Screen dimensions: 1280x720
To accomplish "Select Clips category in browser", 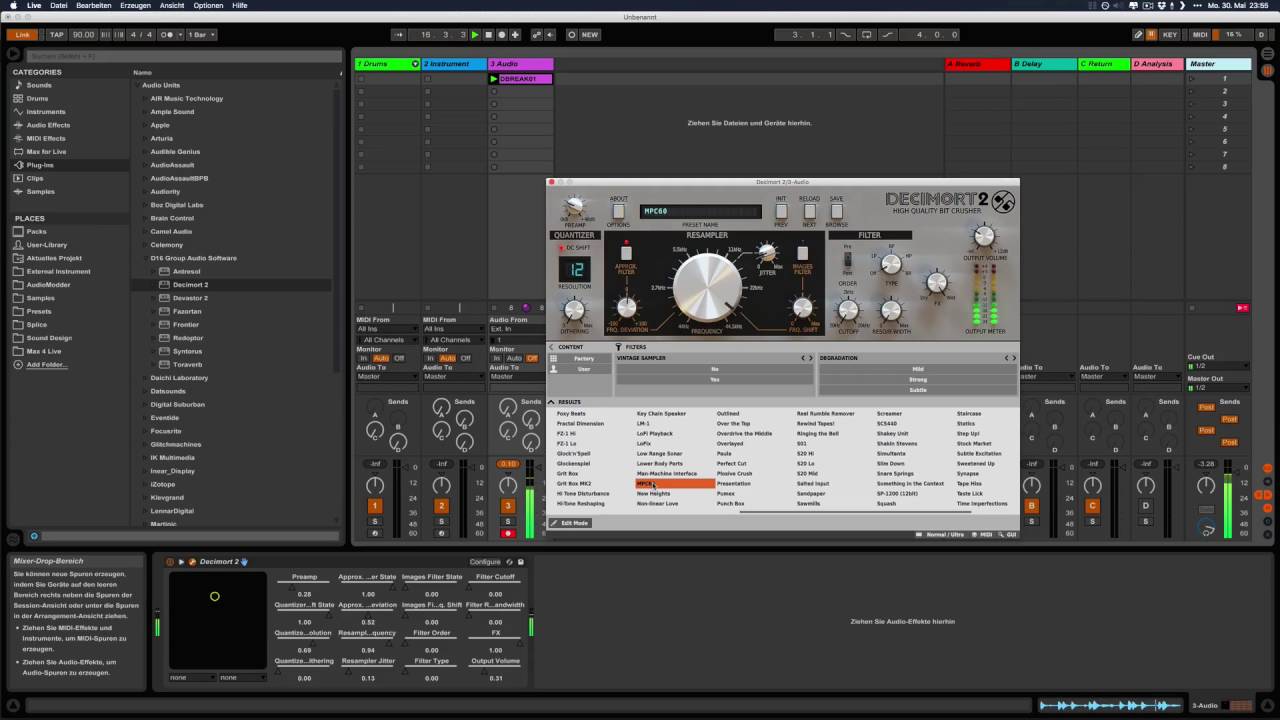I will coord(35,178).
